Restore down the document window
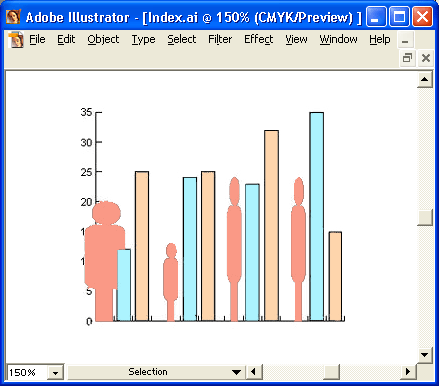Image resolution: width=439 pixels, height=386 pixels. click(407, 58)
